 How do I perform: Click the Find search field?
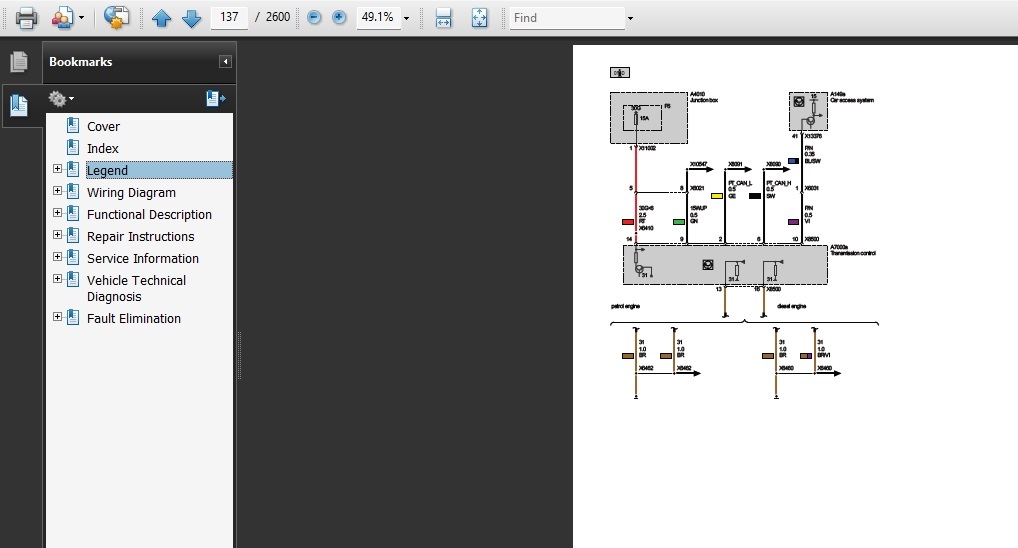tap(567, 18)
